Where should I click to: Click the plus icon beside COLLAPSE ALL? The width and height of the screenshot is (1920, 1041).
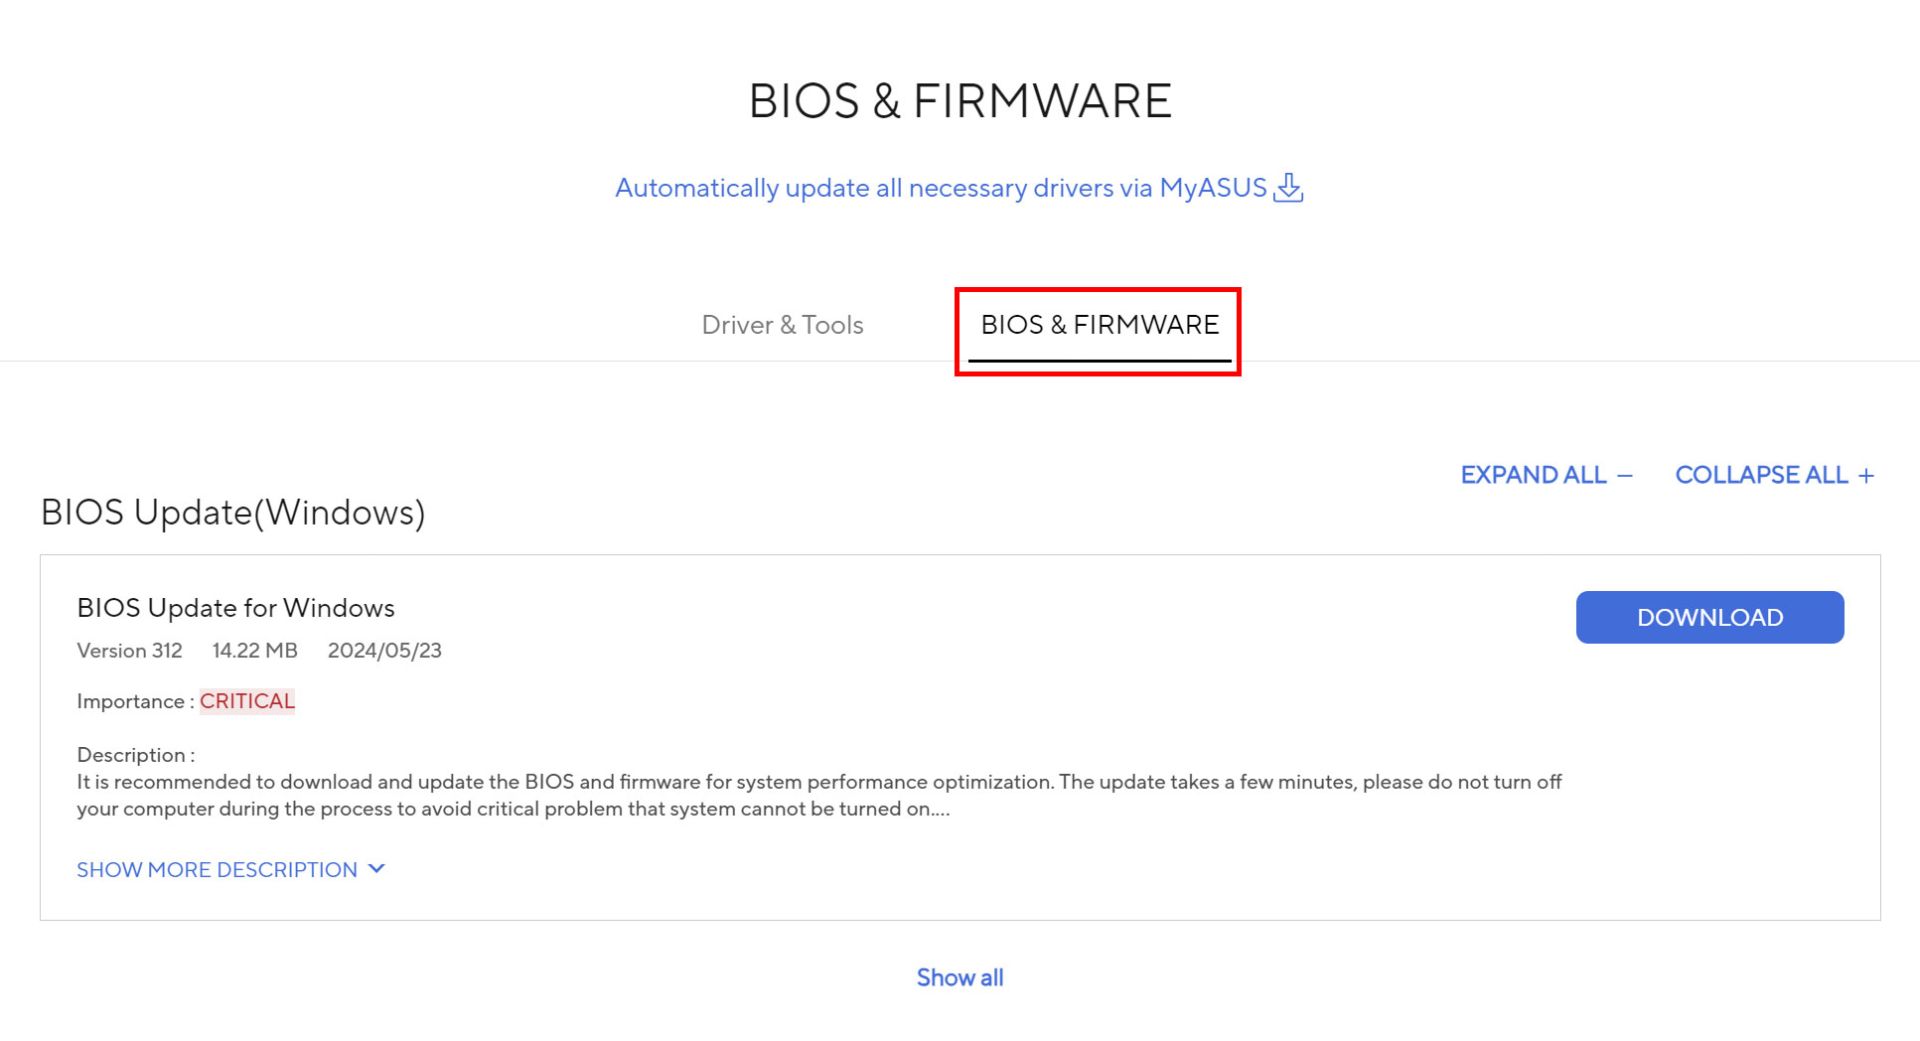pos(1866,476)
